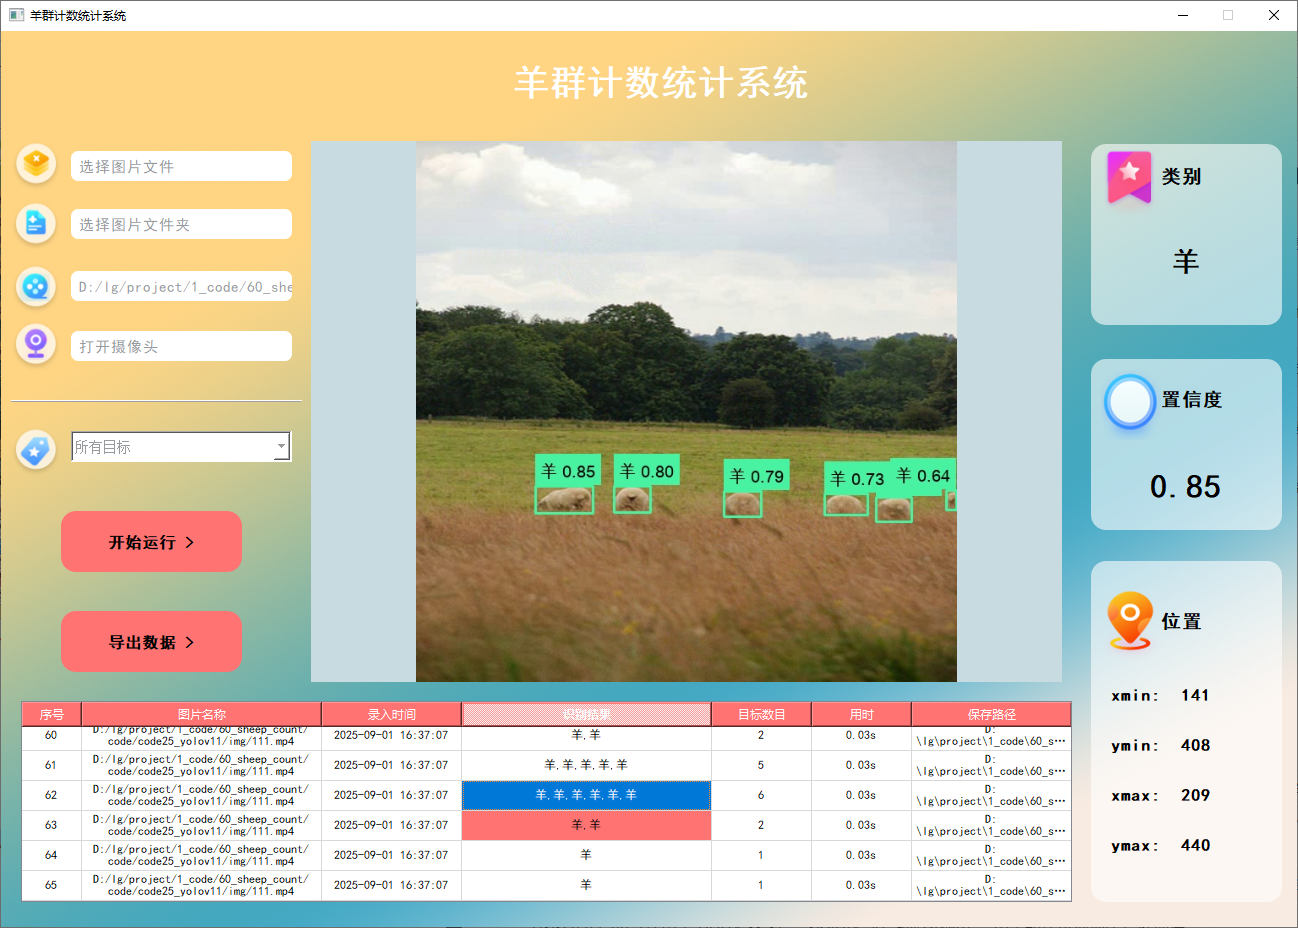
Task: Click the 识别结果 column header
Action: pos(586,714)
